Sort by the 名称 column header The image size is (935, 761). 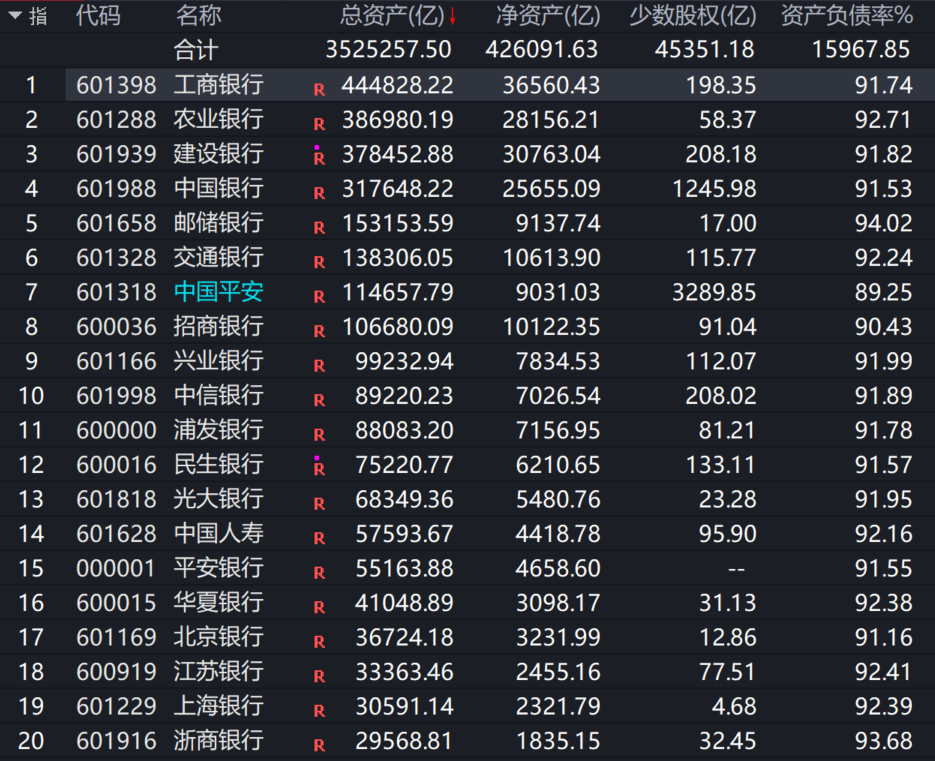199,16
